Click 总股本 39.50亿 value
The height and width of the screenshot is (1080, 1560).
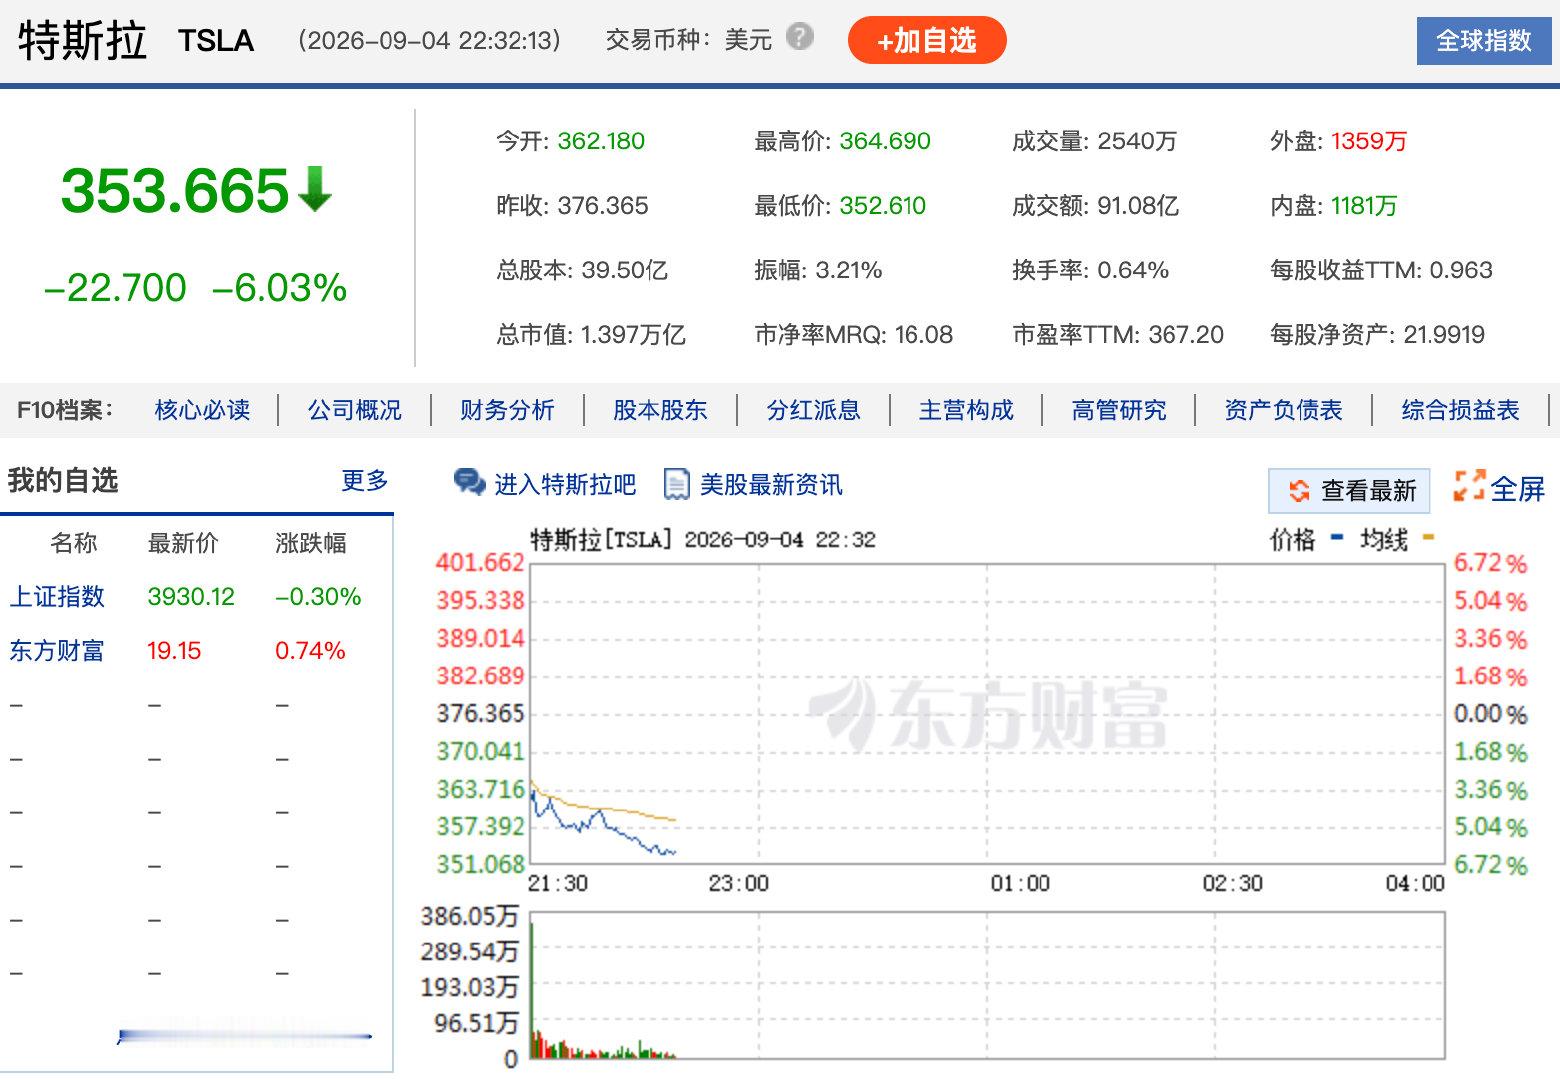click(x=625, y=270)
